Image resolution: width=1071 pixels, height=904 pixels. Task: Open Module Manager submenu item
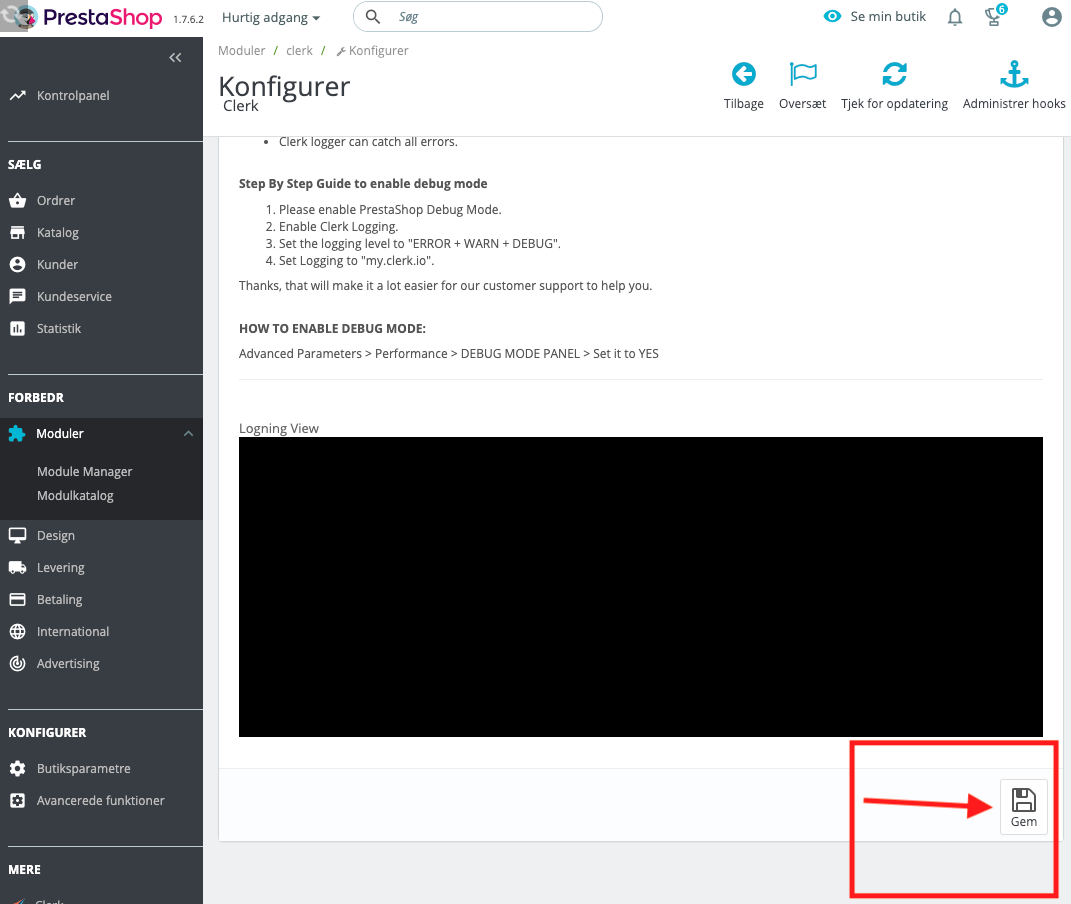tap(85, 472)
